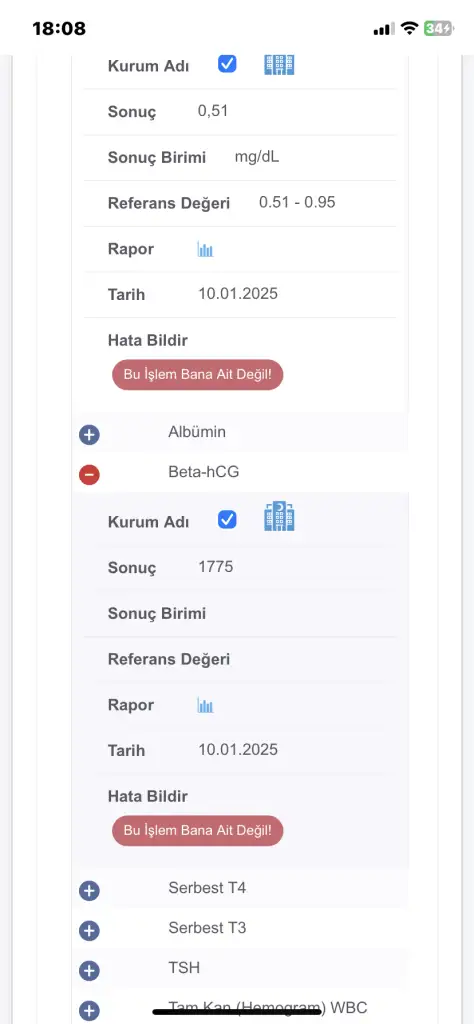Open the report chart icon dated above Albümin
474x1024 pixels.
coord(205,249)
